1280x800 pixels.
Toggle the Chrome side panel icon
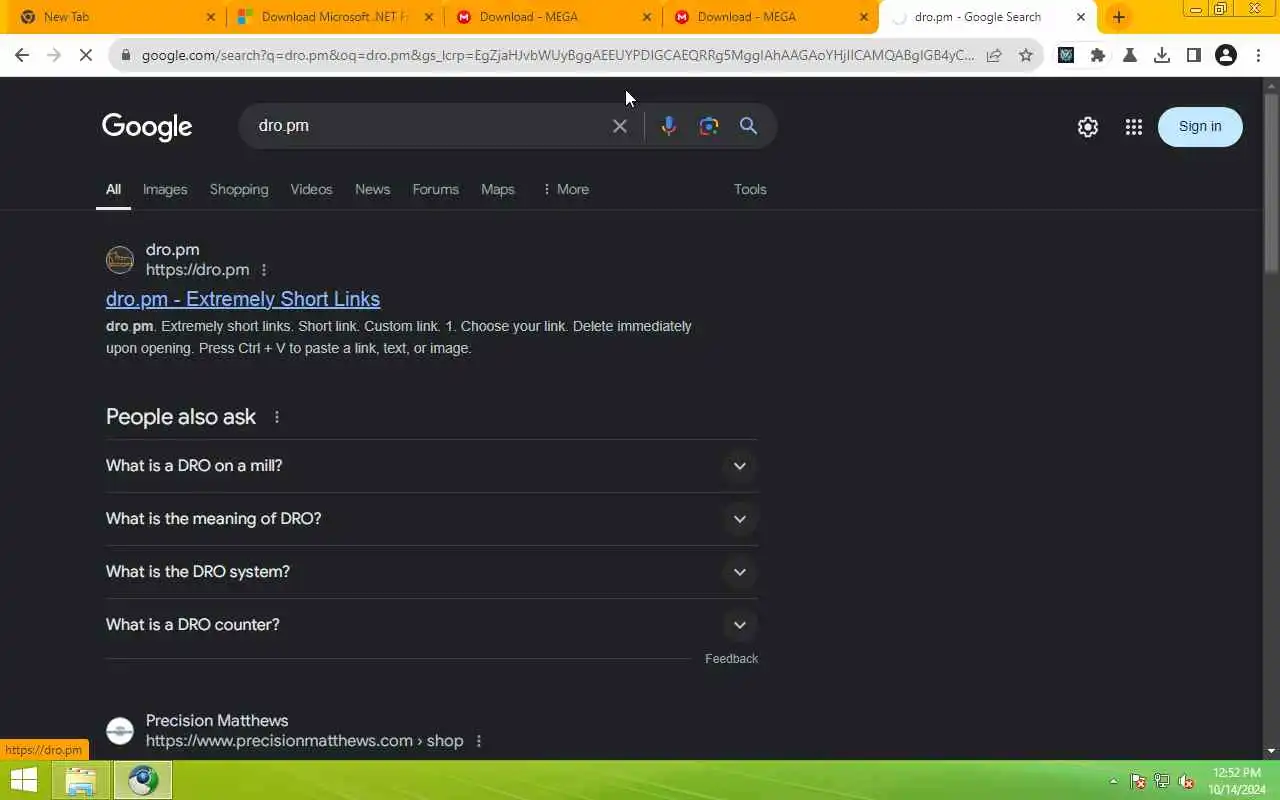click(1193, 56)
